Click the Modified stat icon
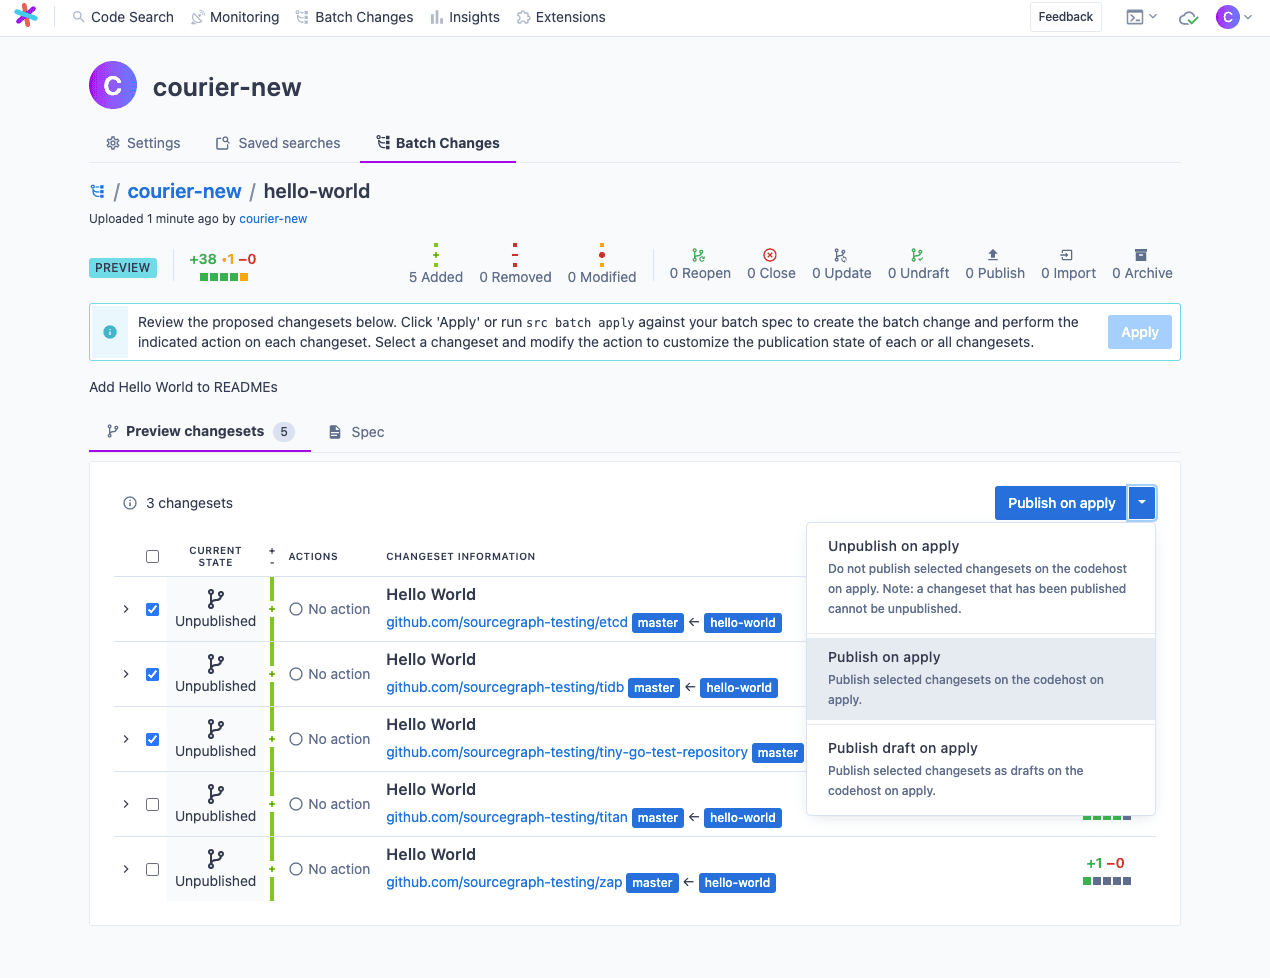1270x978 pixels. click(x=602, y=254)
